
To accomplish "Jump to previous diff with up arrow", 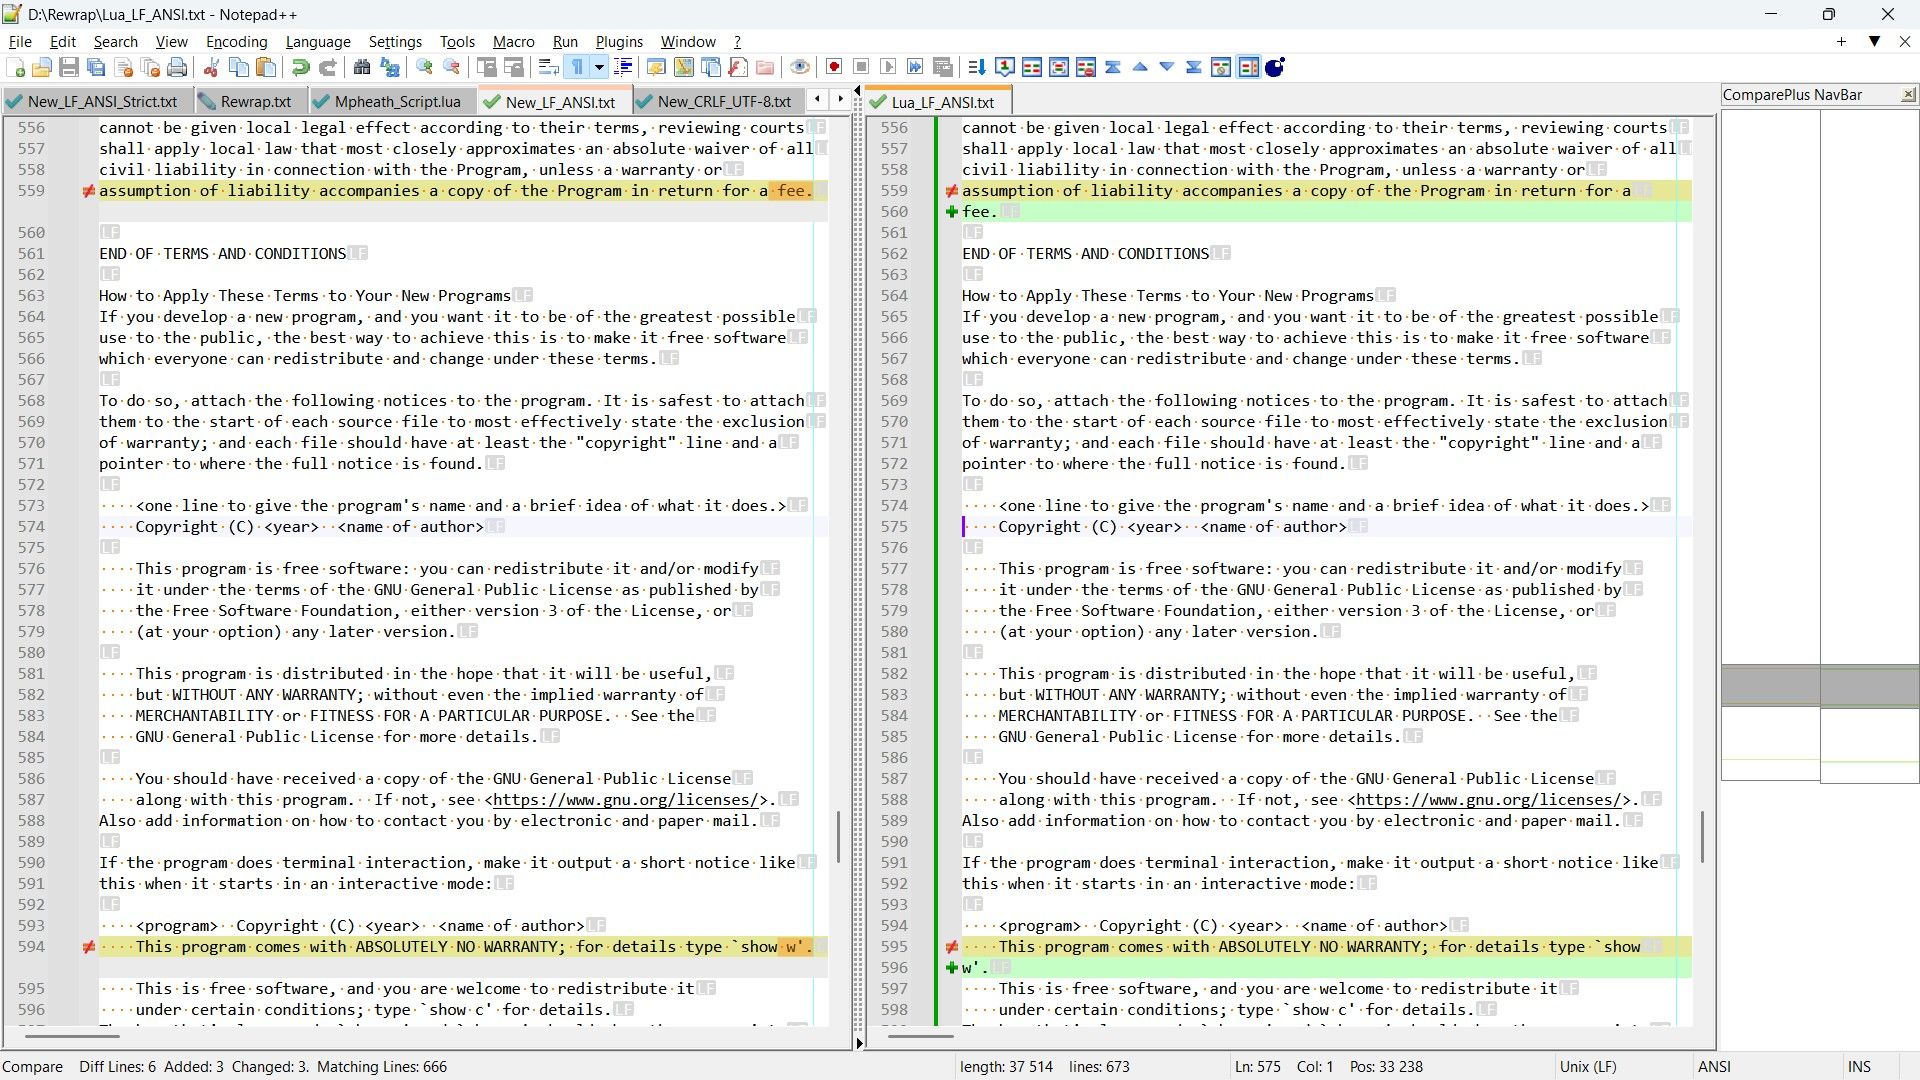I will [x=1140, y=67].
